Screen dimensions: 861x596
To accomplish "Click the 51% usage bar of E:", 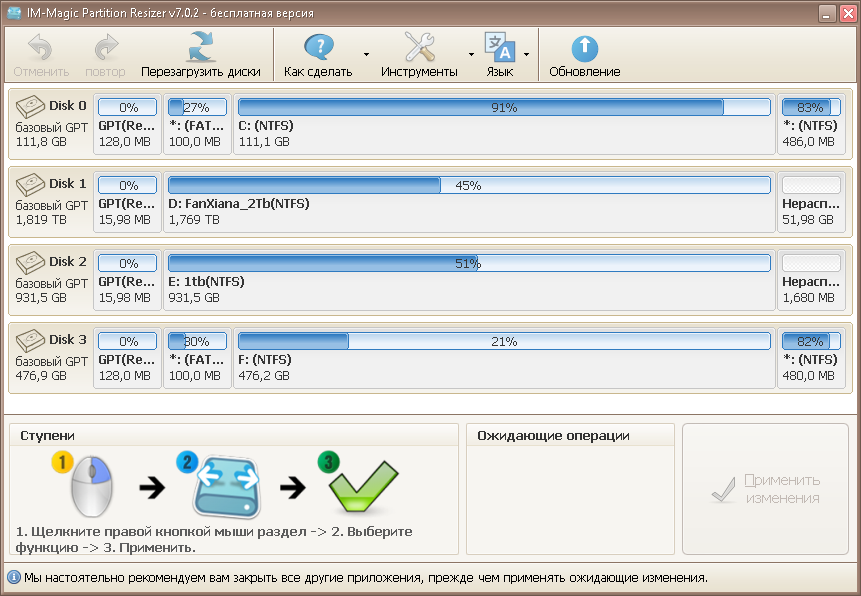I will pos(469,263).
